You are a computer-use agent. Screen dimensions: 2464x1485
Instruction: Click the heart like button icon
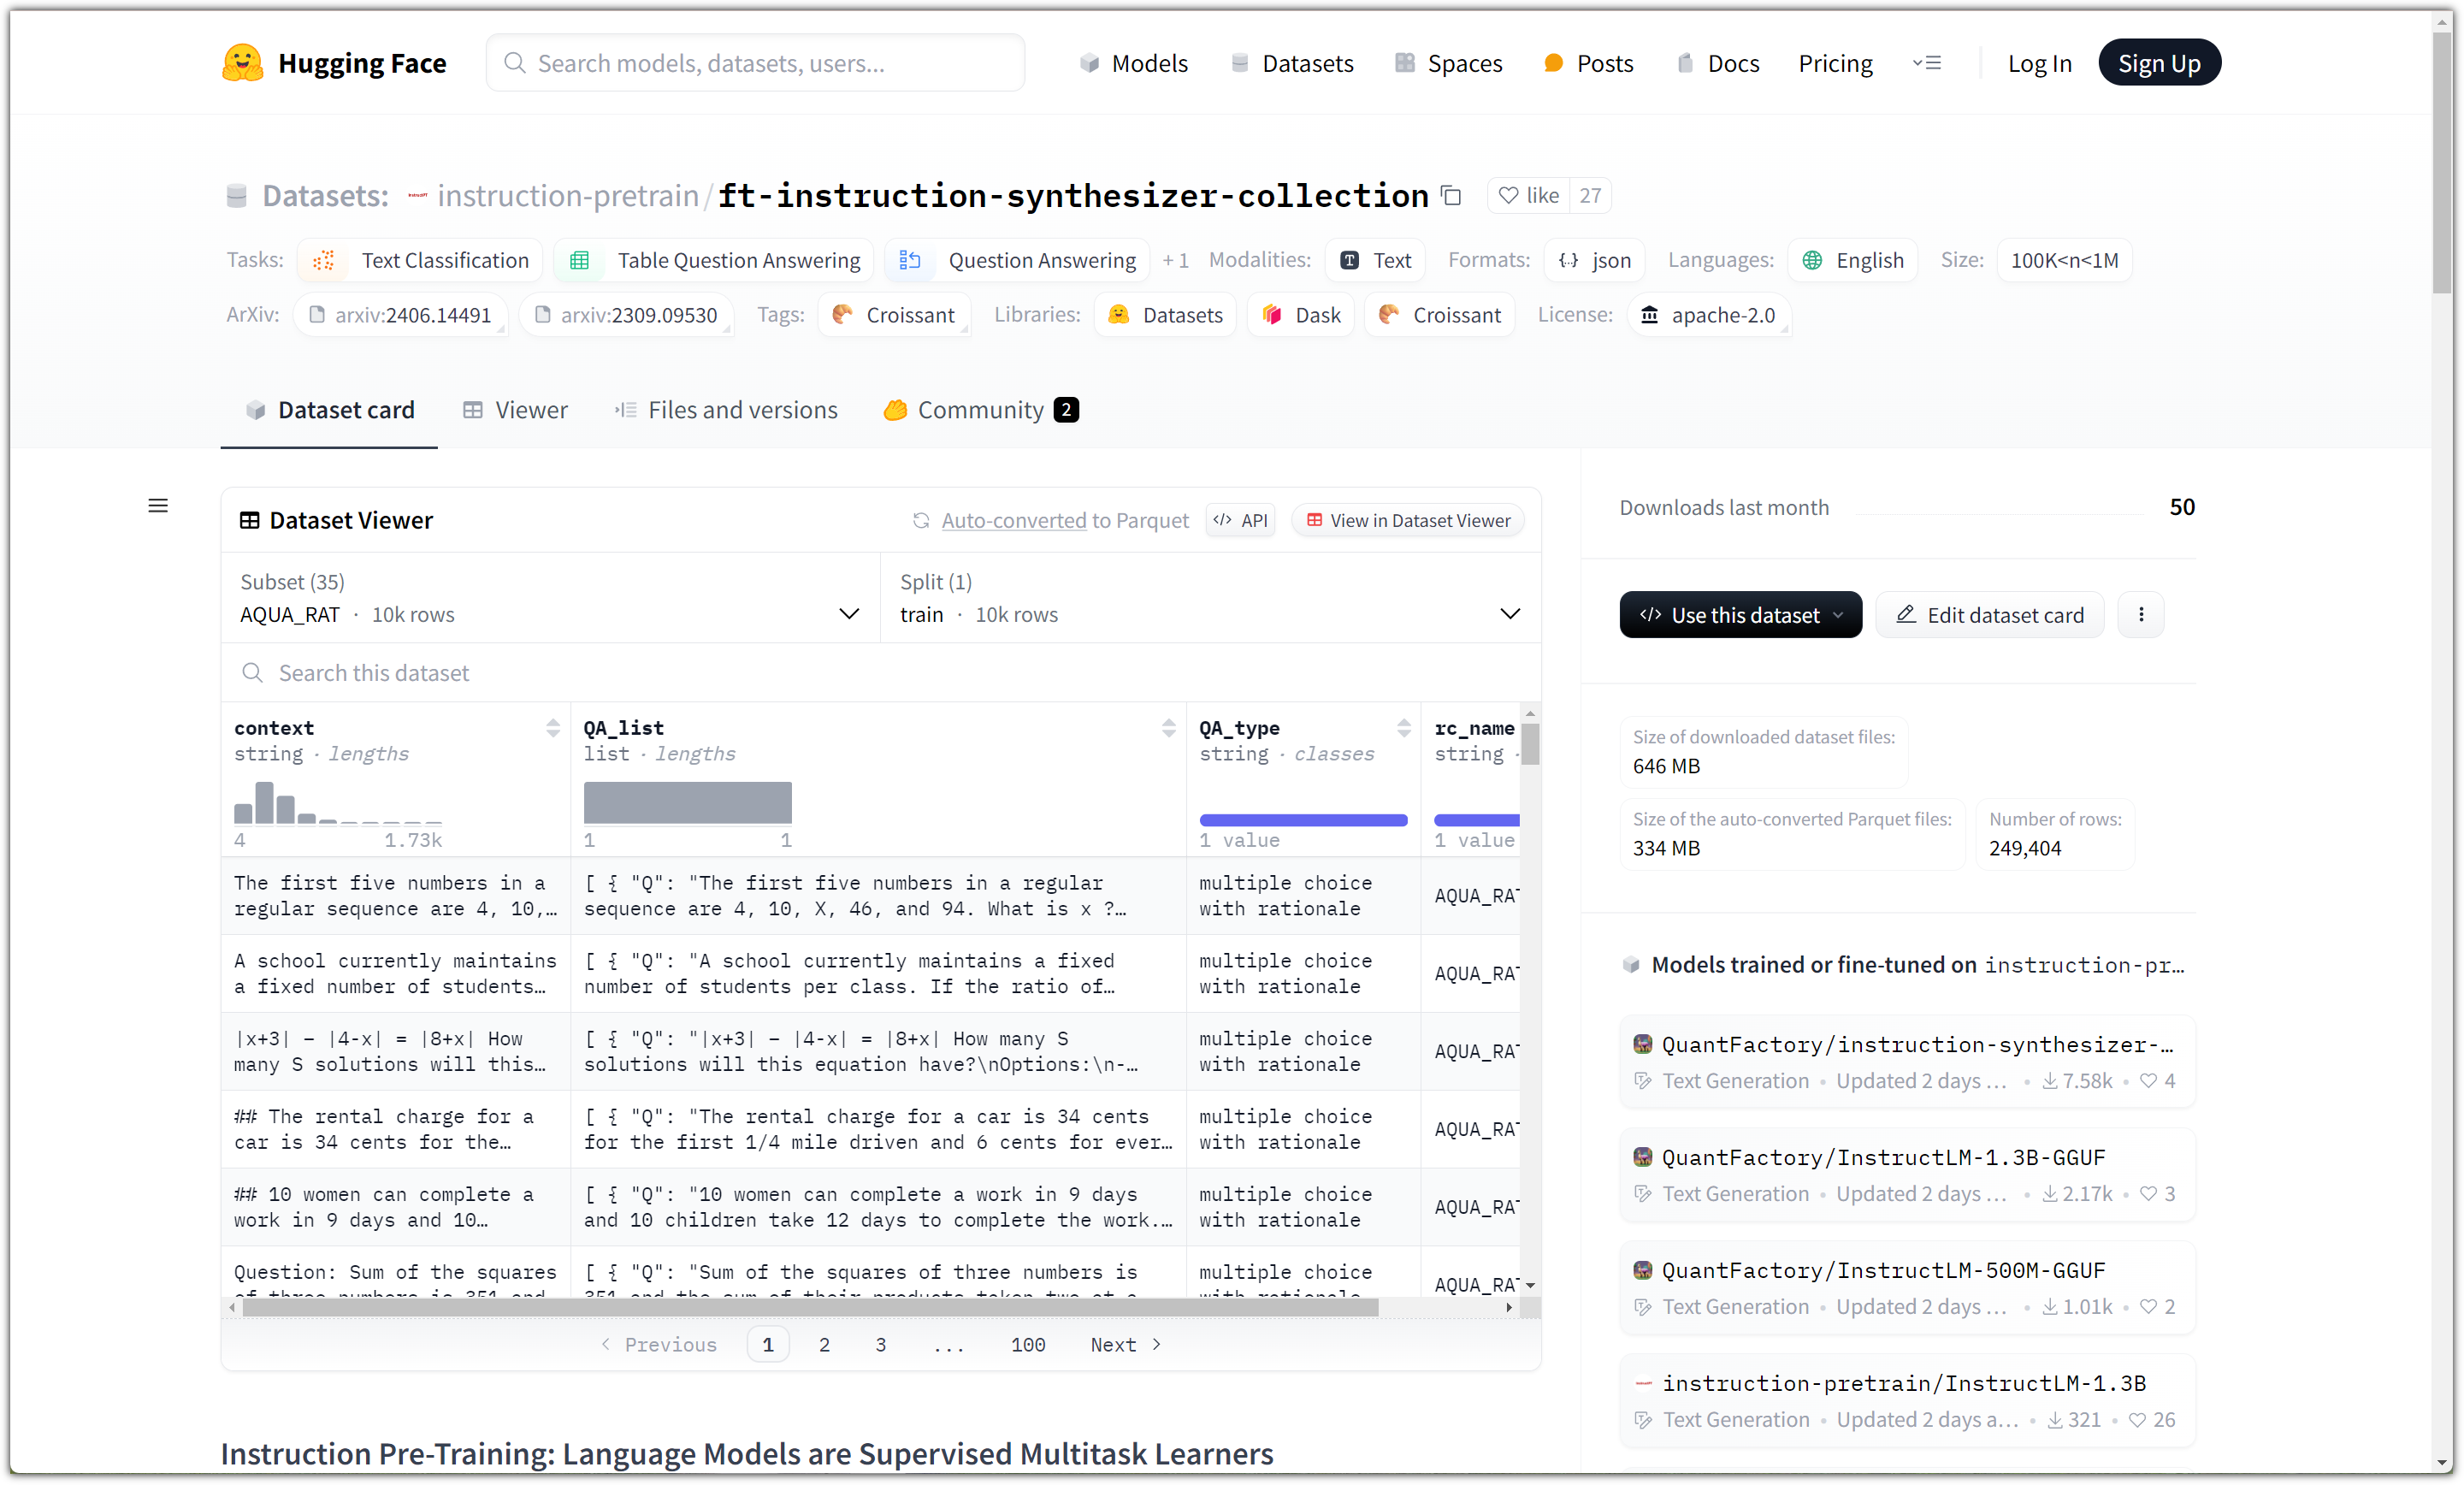1508,195
